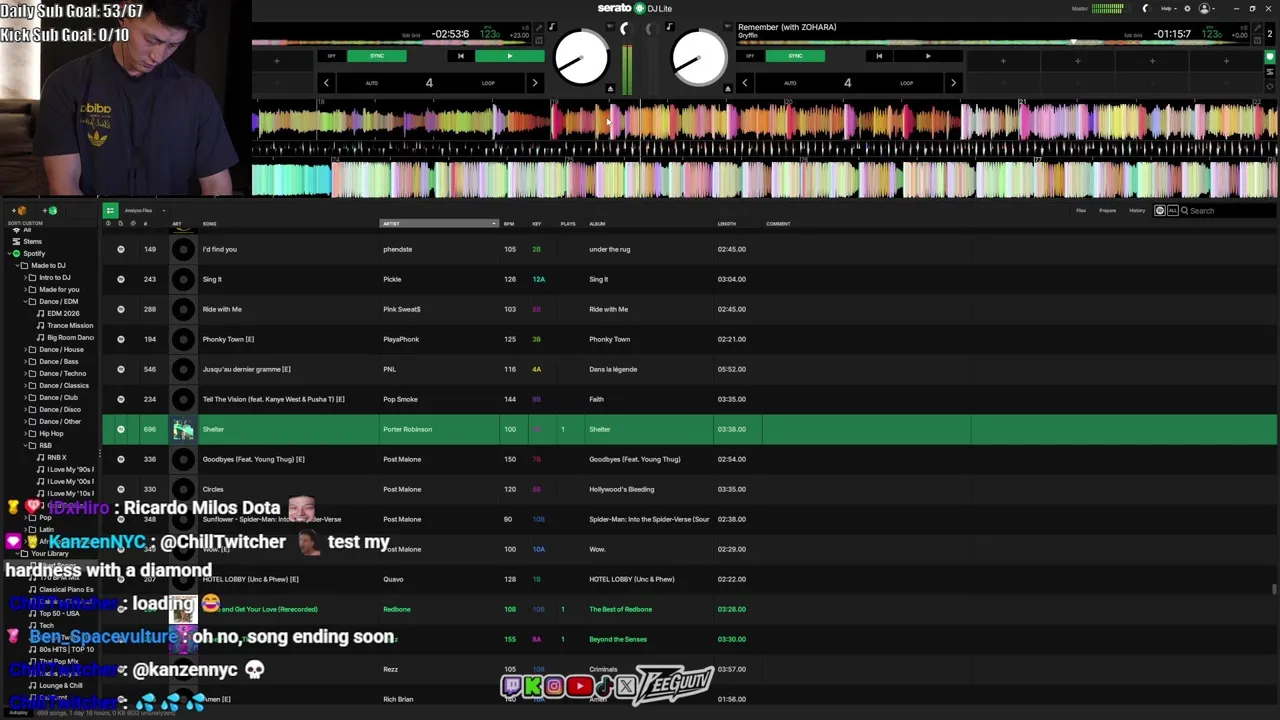The width and height of the screenshot is (1280, 720).
Task: Switch library view mode green button
Action: point(110,210)
